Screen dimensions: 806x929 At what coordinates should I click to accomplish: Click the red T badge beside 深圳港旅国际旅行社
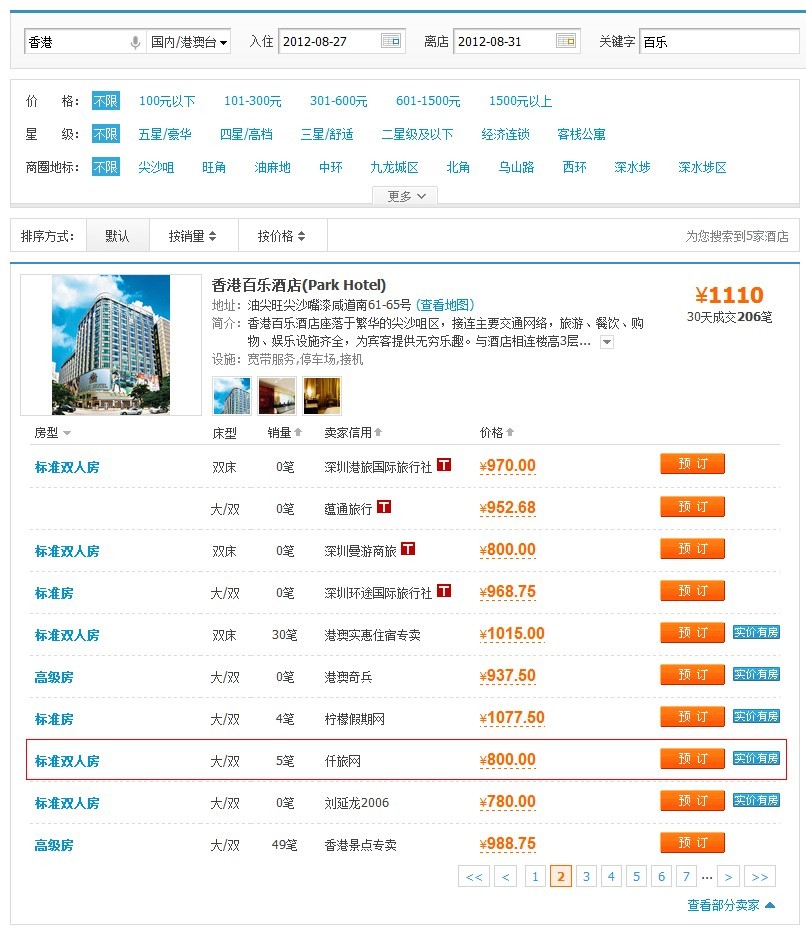click(444, 465)
